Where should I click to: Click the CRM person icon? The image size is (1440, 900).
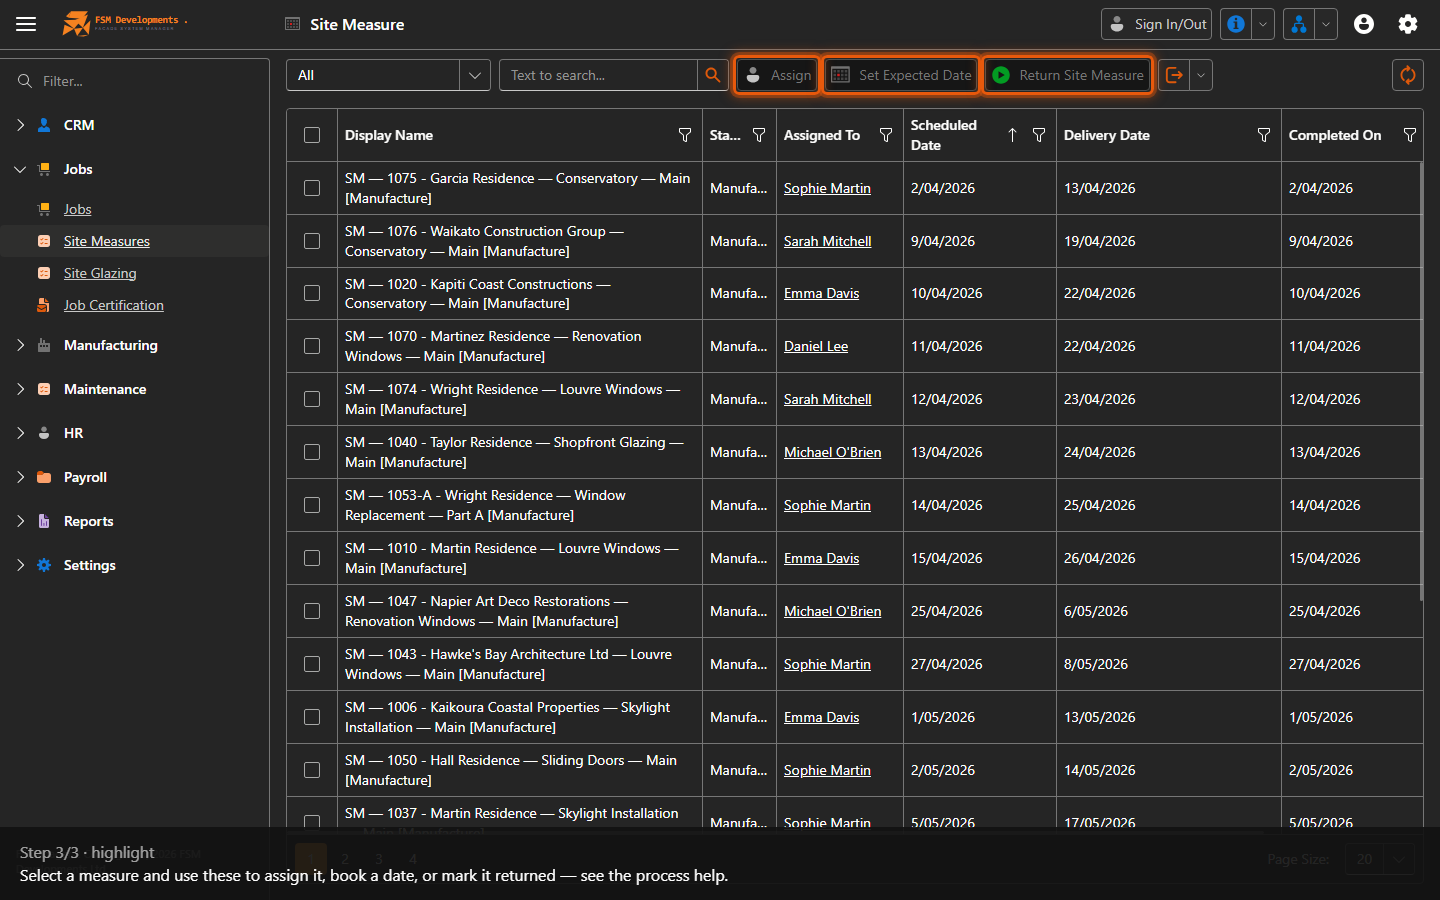pos(44,125)
